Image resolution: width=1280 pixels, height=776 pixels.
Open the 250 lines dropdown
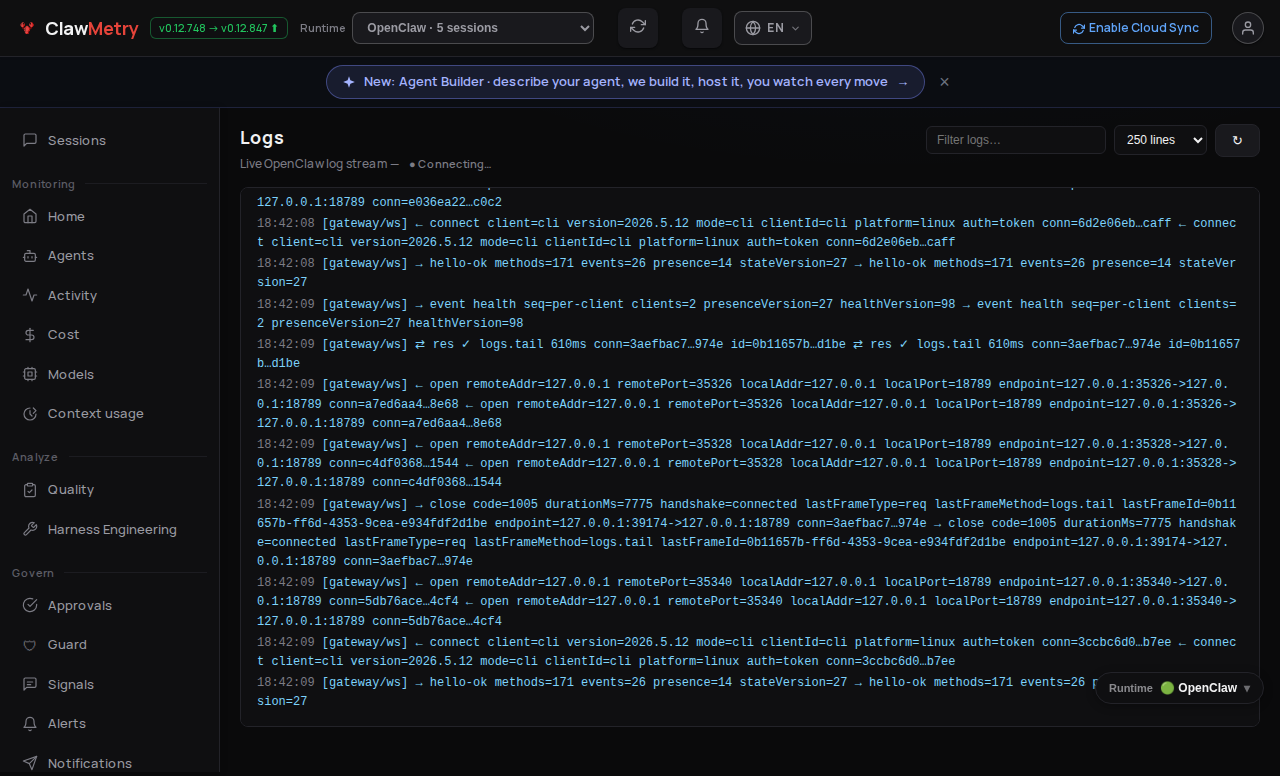pos(1160,140)
